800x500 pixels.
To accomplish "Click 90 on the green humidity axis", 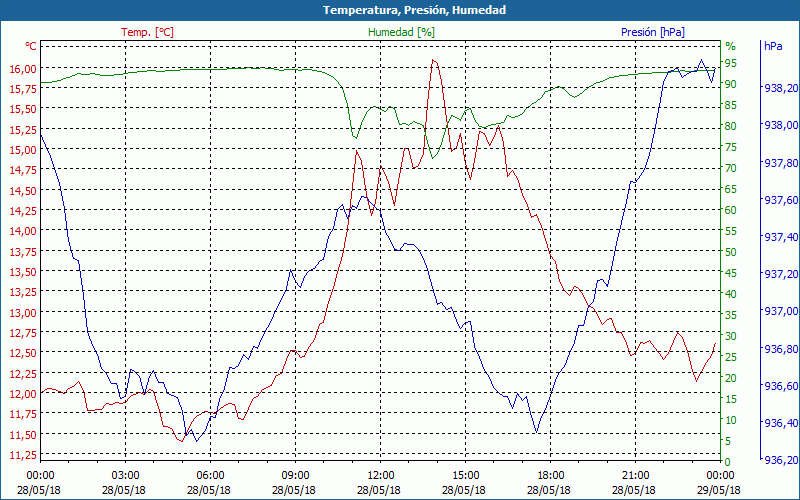I will (x=731, y=84).
